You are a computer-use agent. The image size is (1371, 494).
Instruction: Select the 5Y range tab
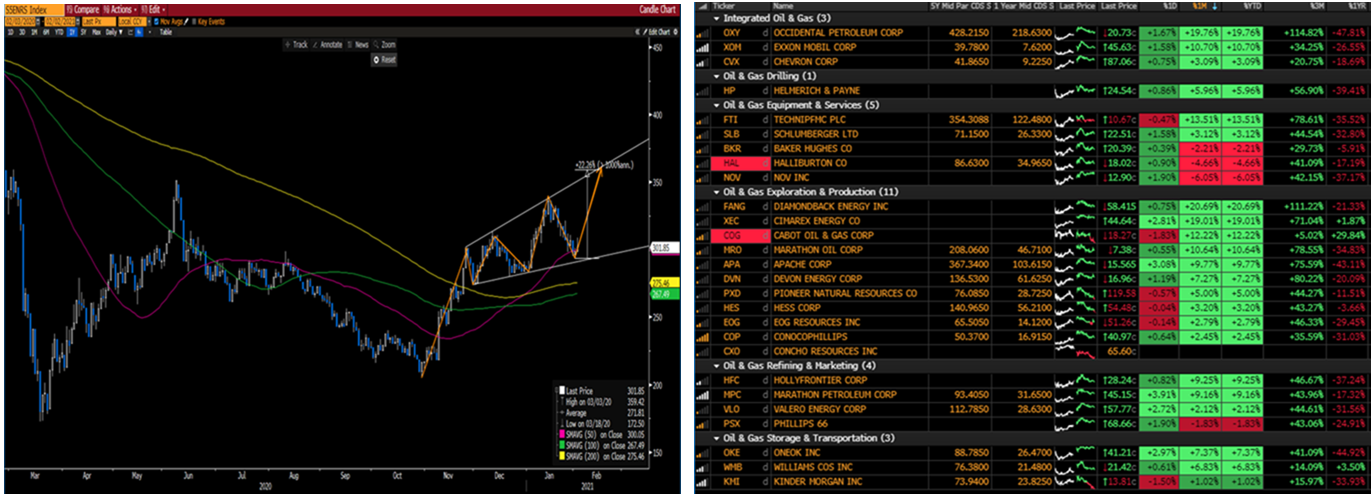click(84, 32)
